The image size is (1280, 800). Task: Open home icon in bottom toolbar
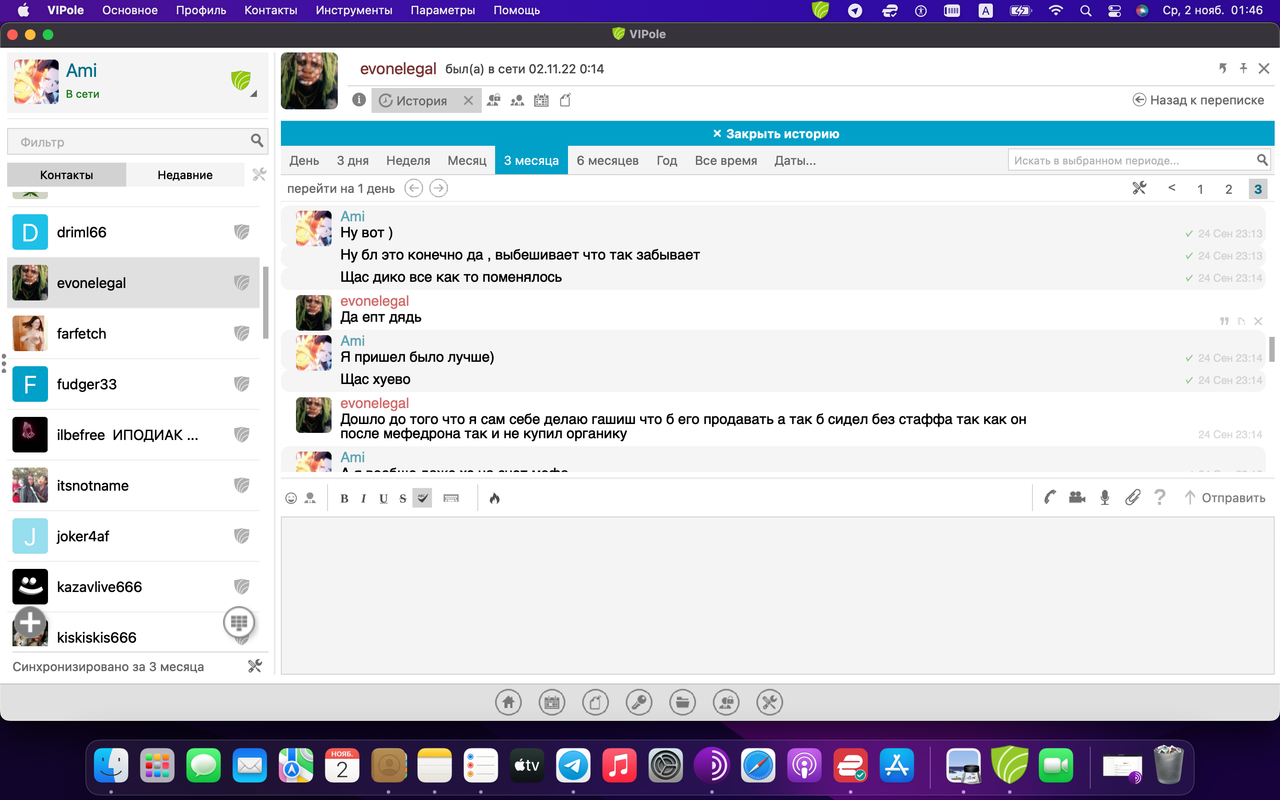click(x=508, y=702)
